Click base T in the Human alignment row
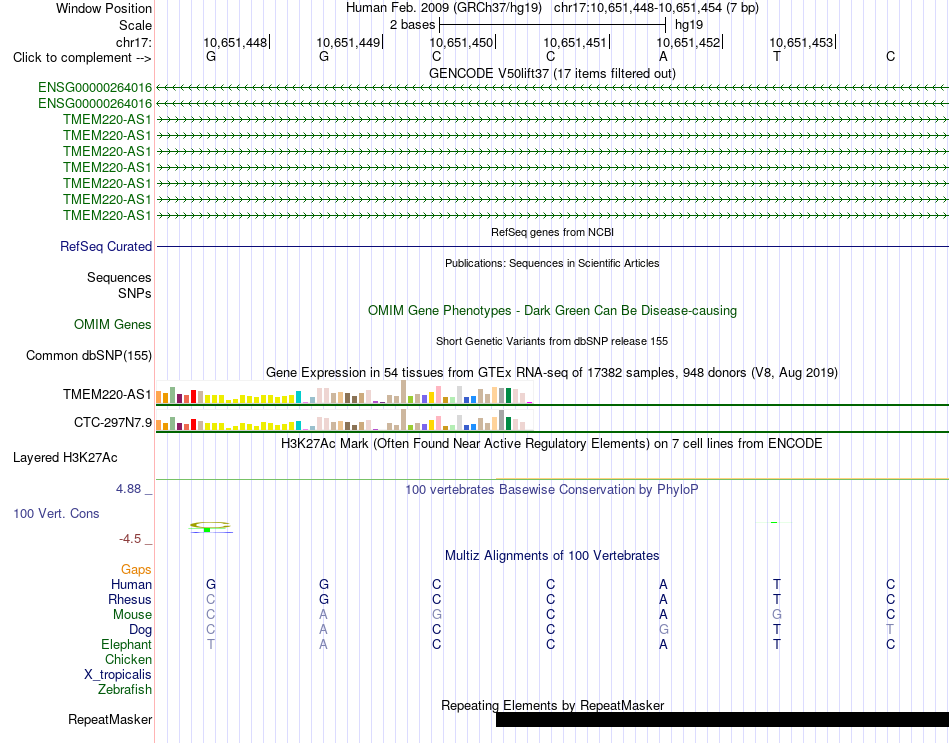Viewport: 950px width, 743px height. [777, 584]
